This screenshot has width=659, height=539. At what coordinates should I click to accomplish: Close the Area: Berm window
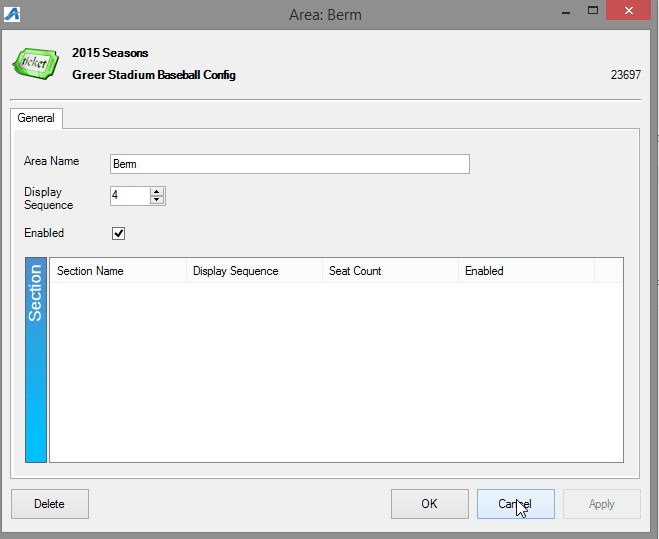point(628,11)
